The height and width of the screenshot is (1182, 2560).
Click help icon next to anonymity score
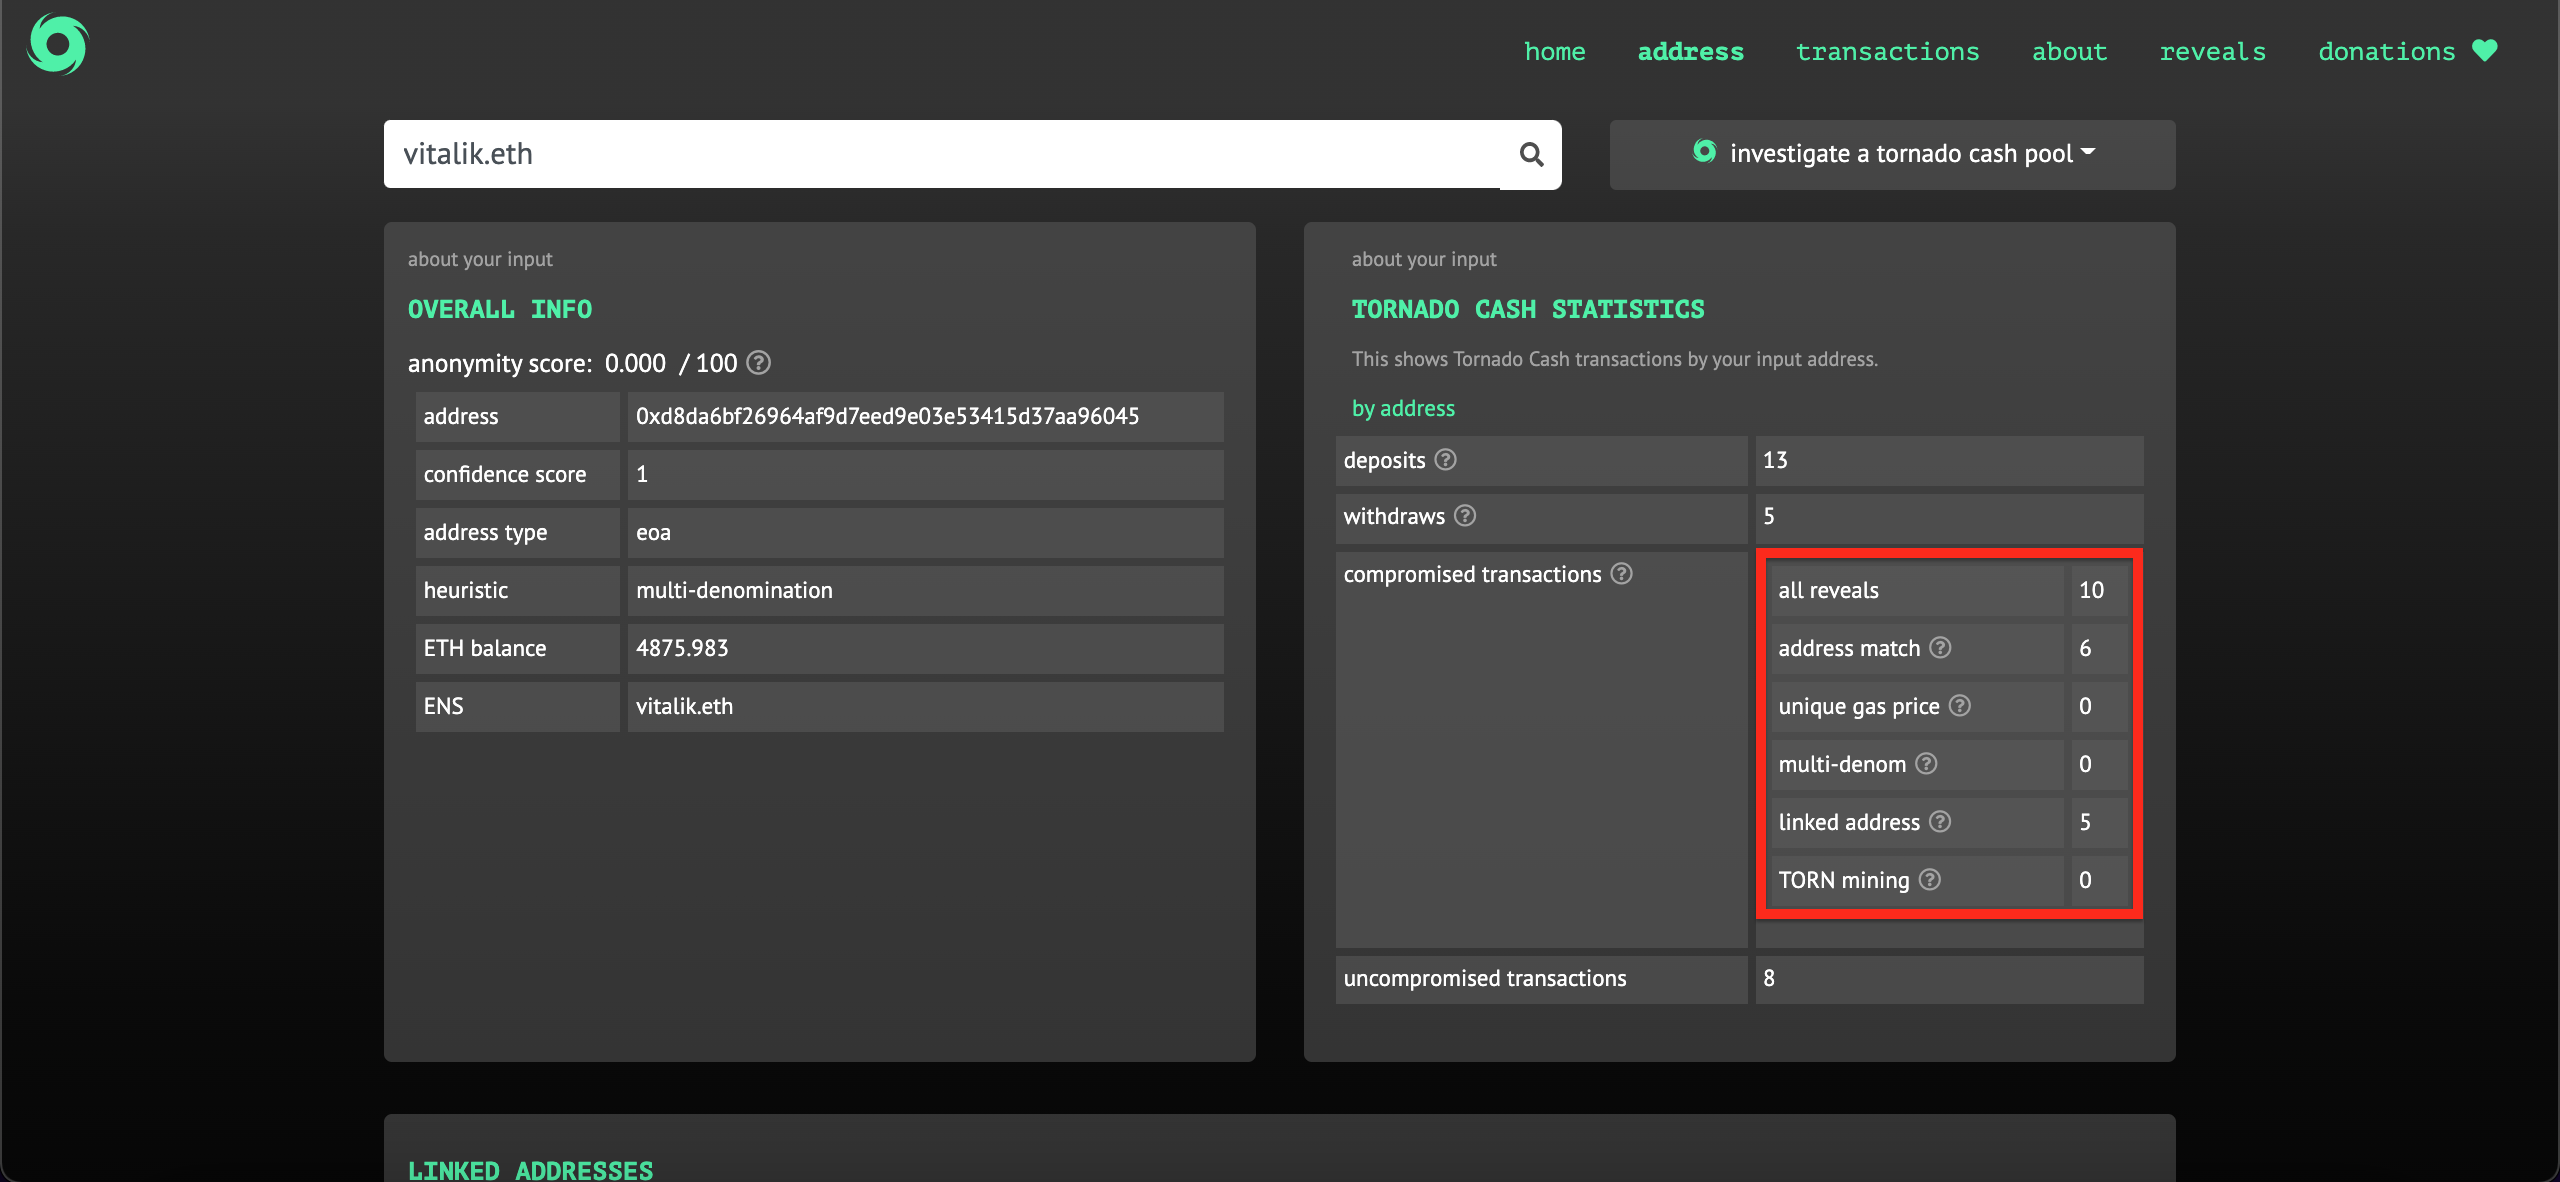[759, 362]
